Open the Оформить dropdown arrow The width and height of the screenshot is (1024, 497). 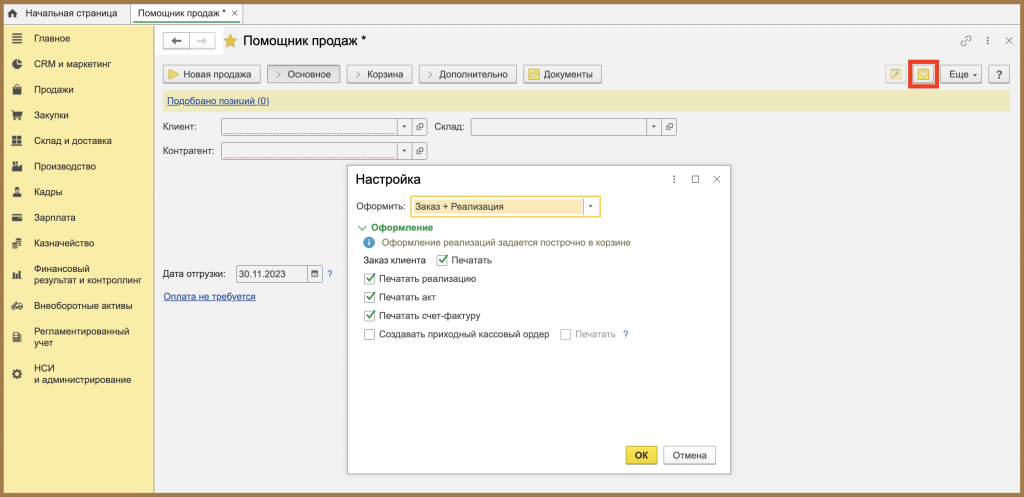tap(591, 206)
